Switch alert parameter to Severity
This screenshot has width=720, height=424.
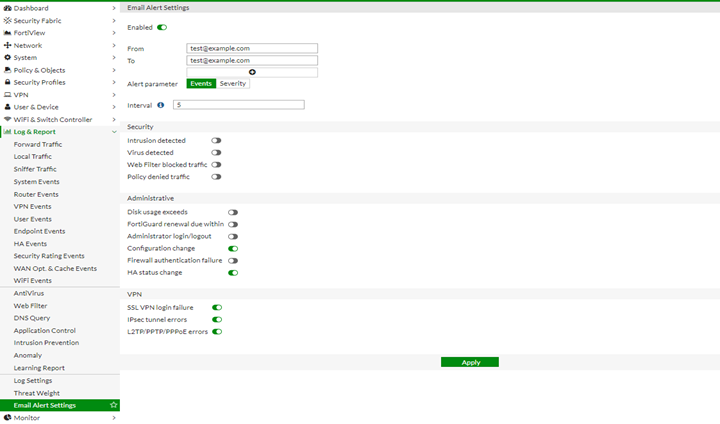click(x=233, y=84)
